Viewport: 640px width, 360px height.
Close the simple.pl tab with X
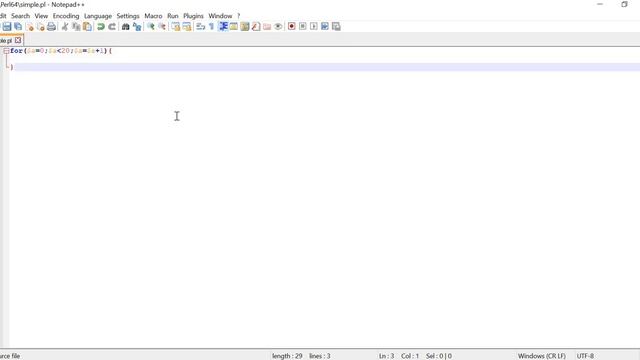tap(18, 40)
